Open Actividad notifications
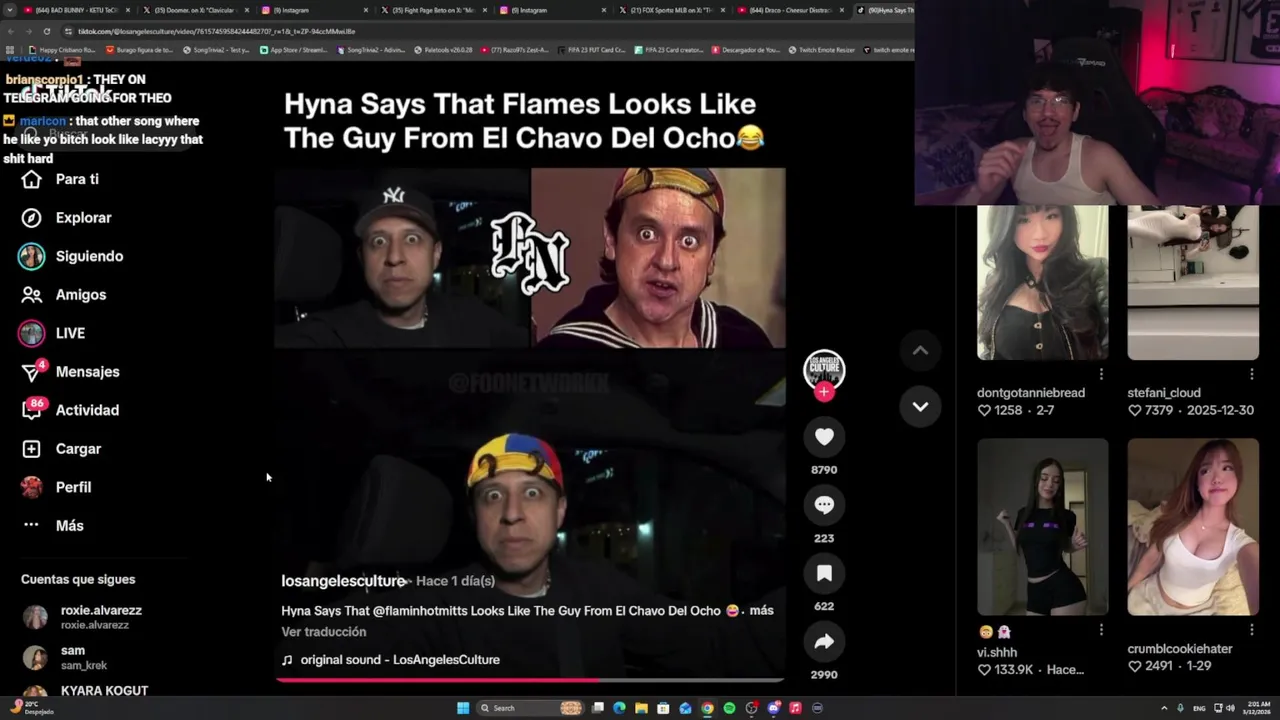Image resolution: width=1280 pixels, height=720 pixels. tap(70, 410)
